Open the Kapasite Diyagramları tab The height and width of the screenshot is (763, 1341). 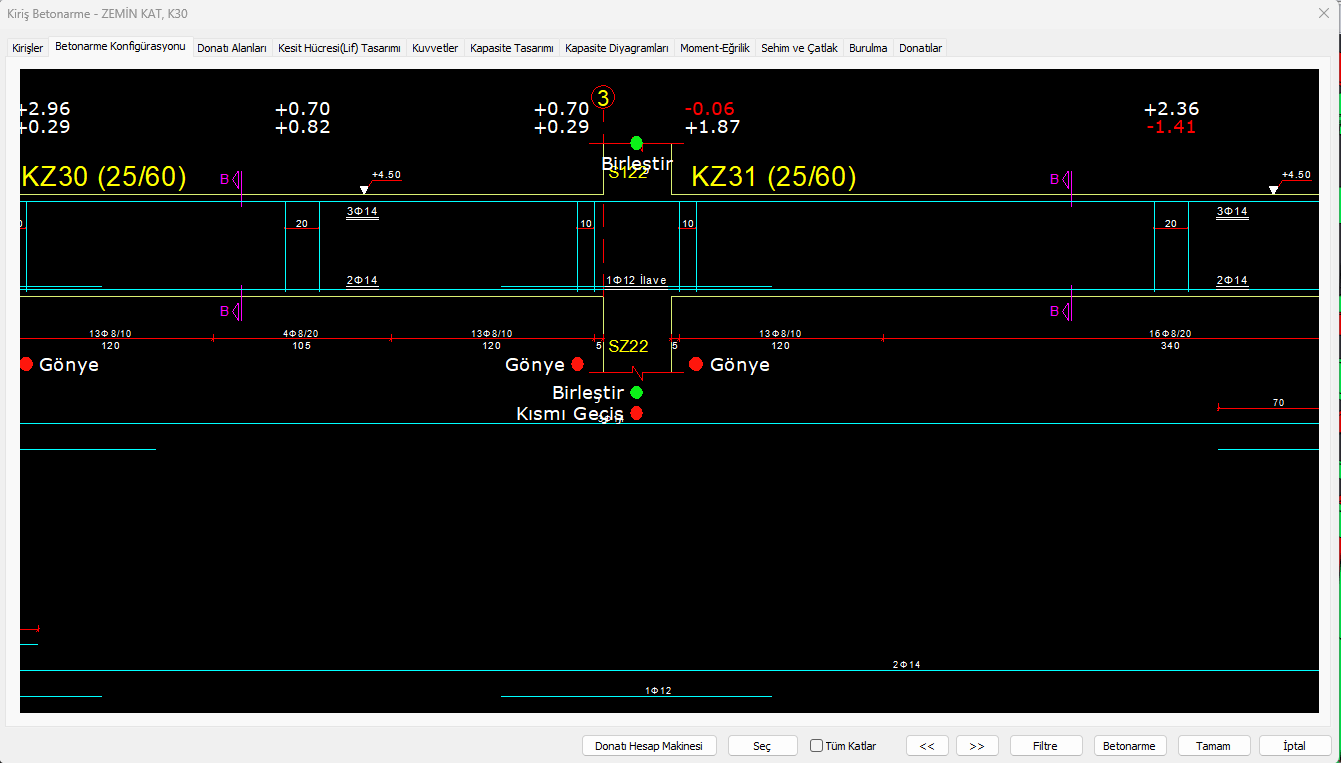click(616, 48)
